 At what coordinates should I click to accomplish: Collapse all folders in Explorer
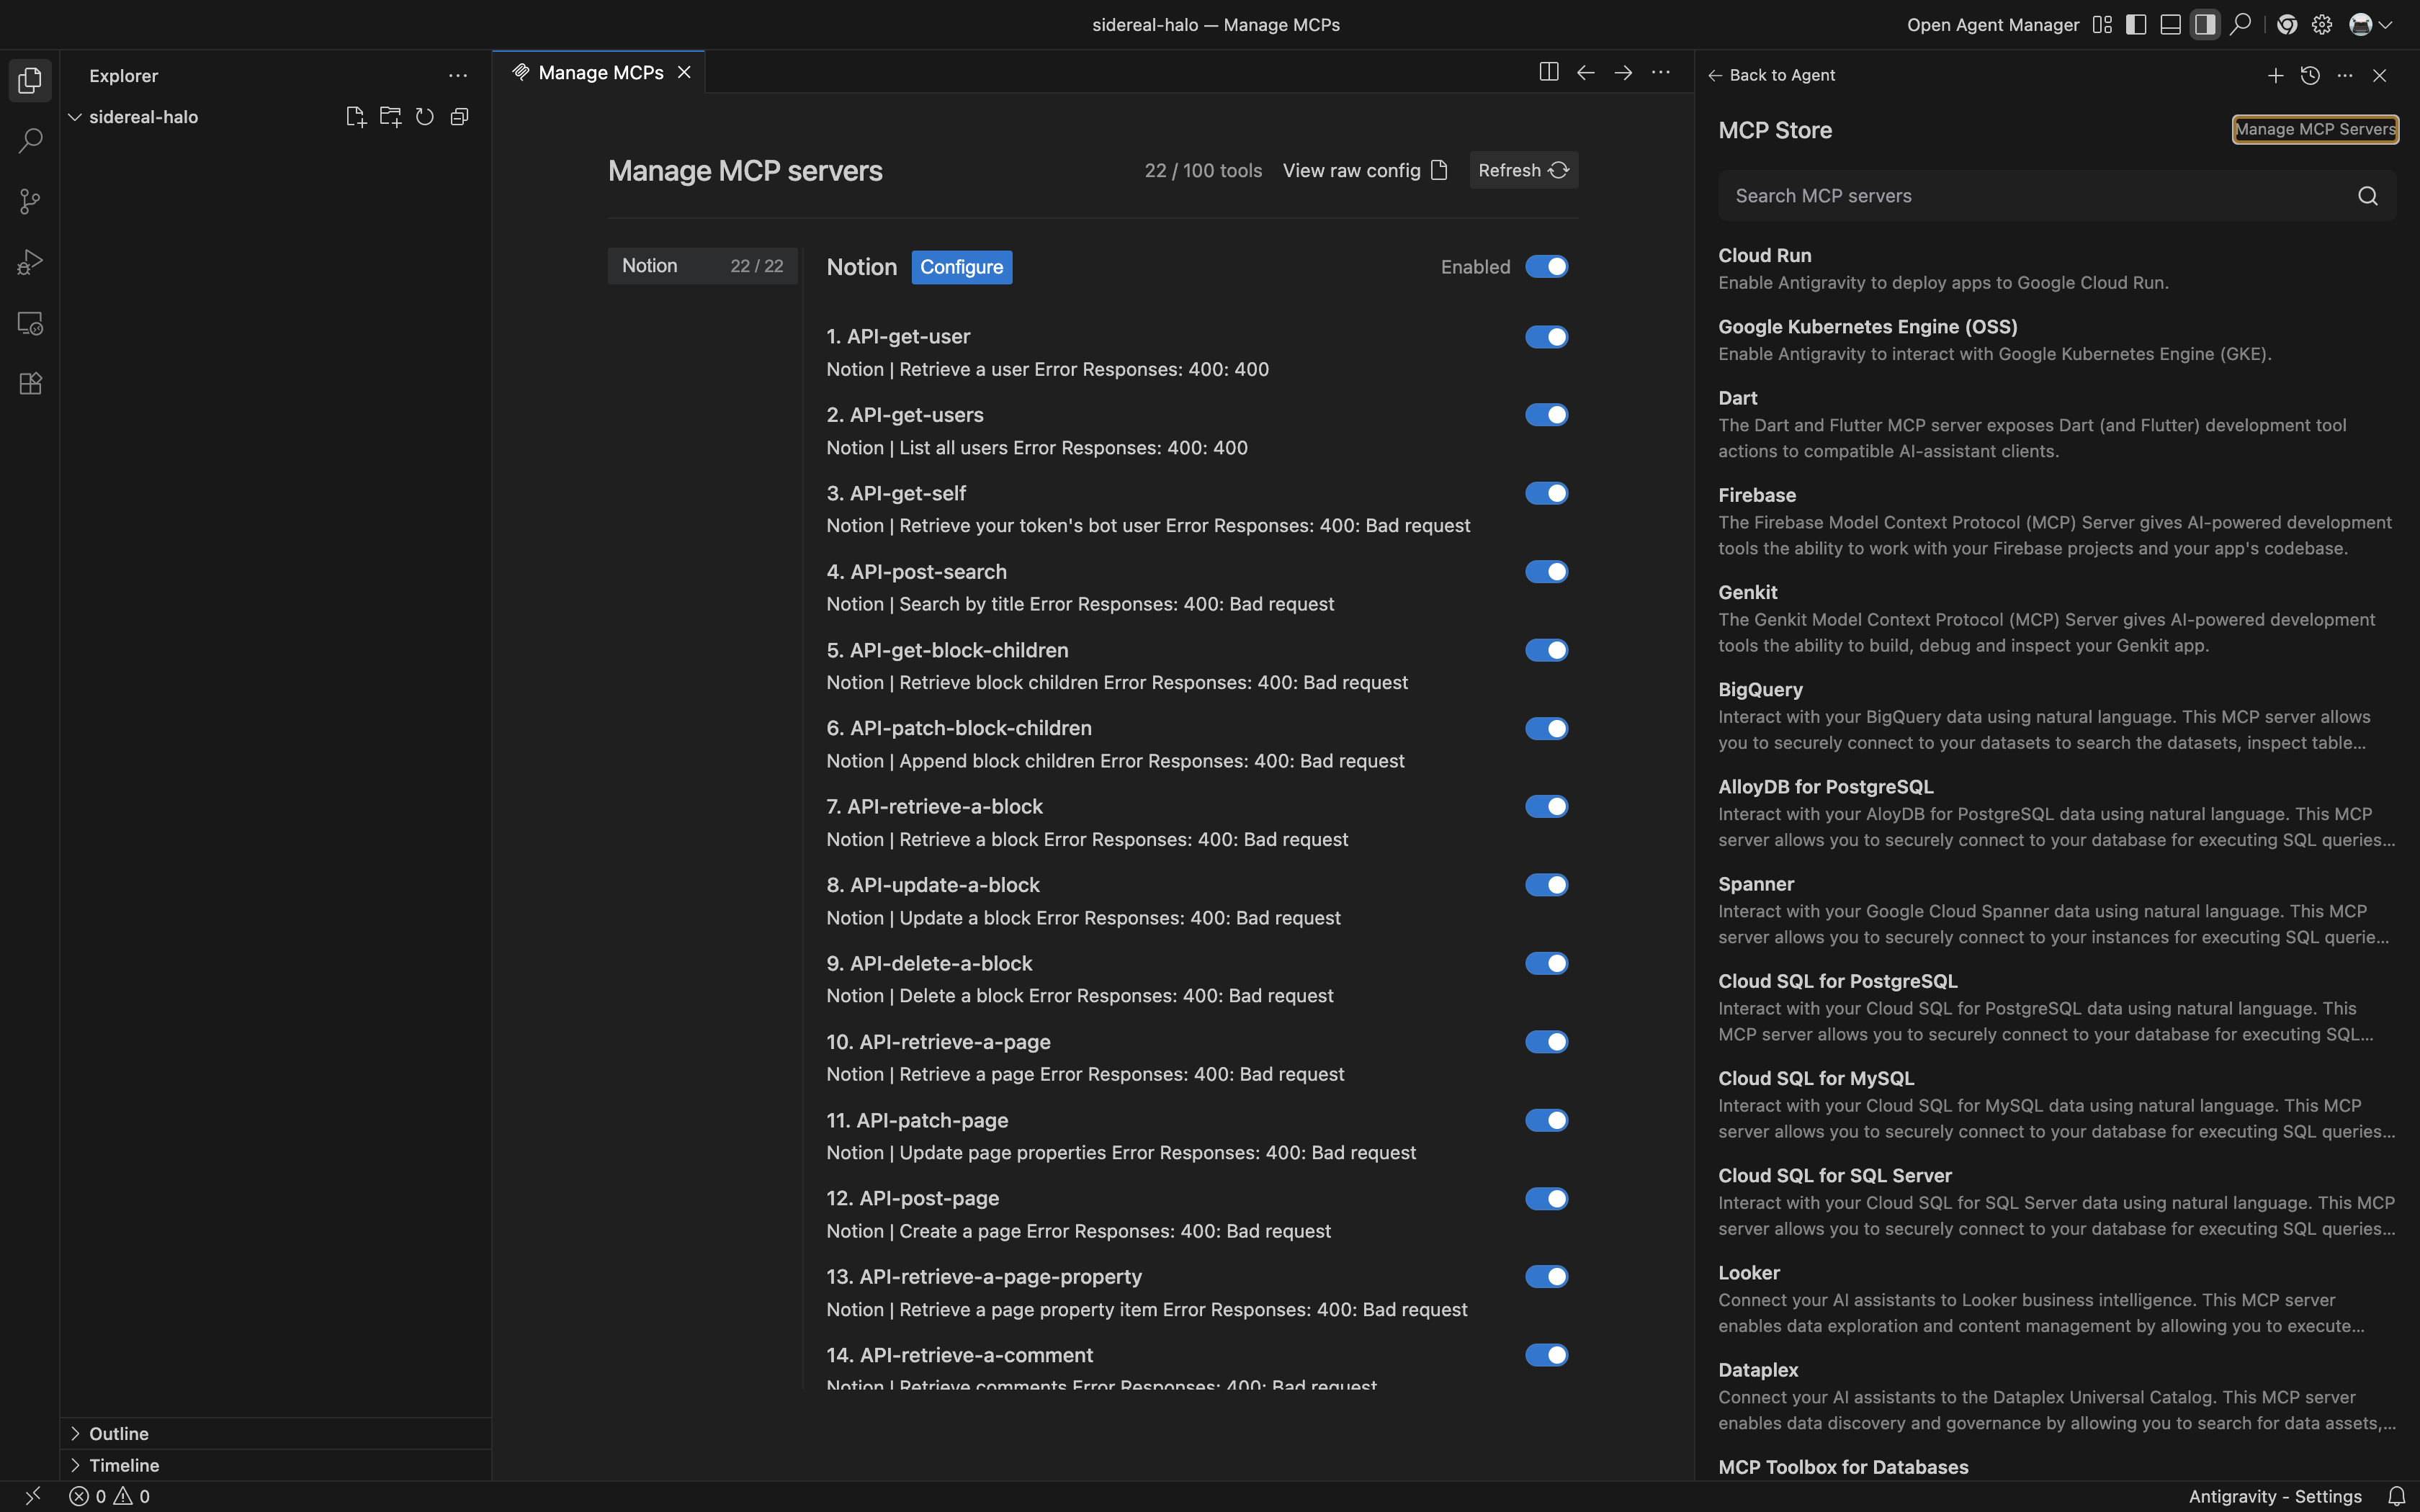[460, 117]
